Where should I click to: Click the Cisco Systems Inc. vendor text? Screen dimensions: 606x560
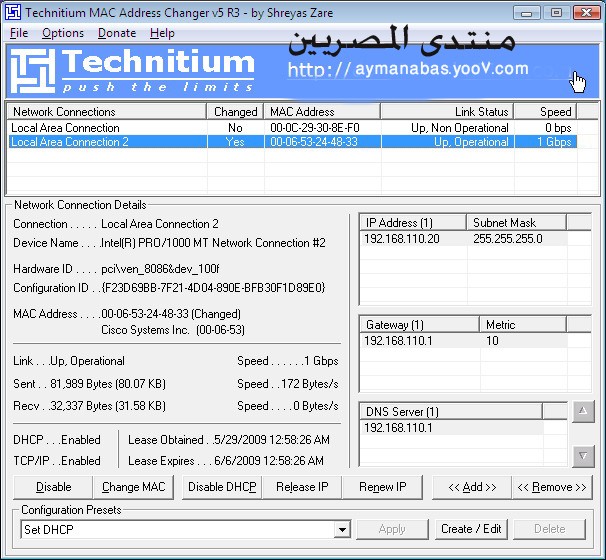[x=145, y=330]
